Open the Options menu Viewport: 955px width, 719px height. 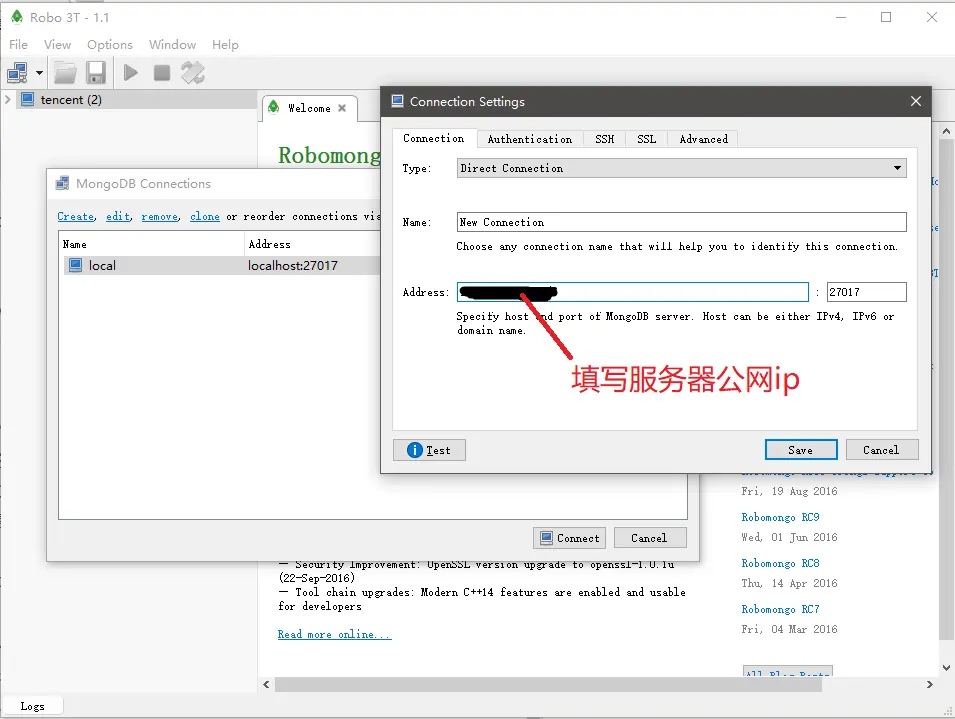click(110, 44)
